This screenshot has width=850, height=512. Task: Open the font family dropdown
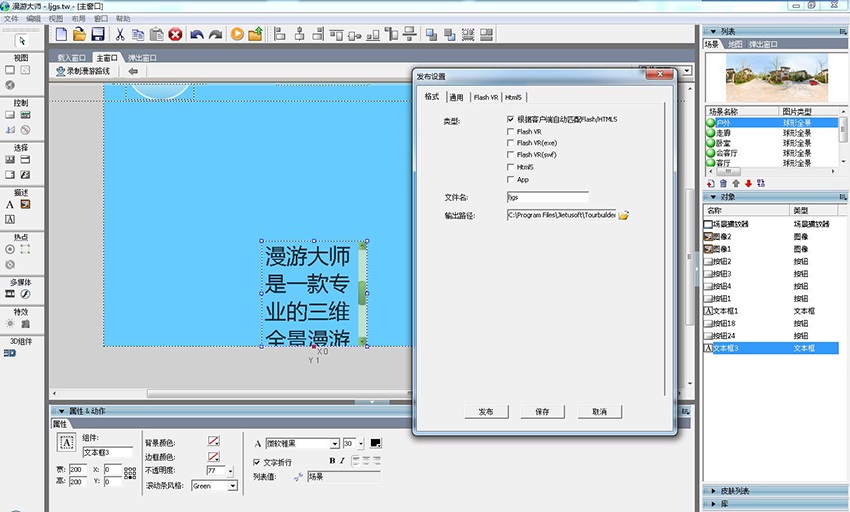(x=334, y=444)
